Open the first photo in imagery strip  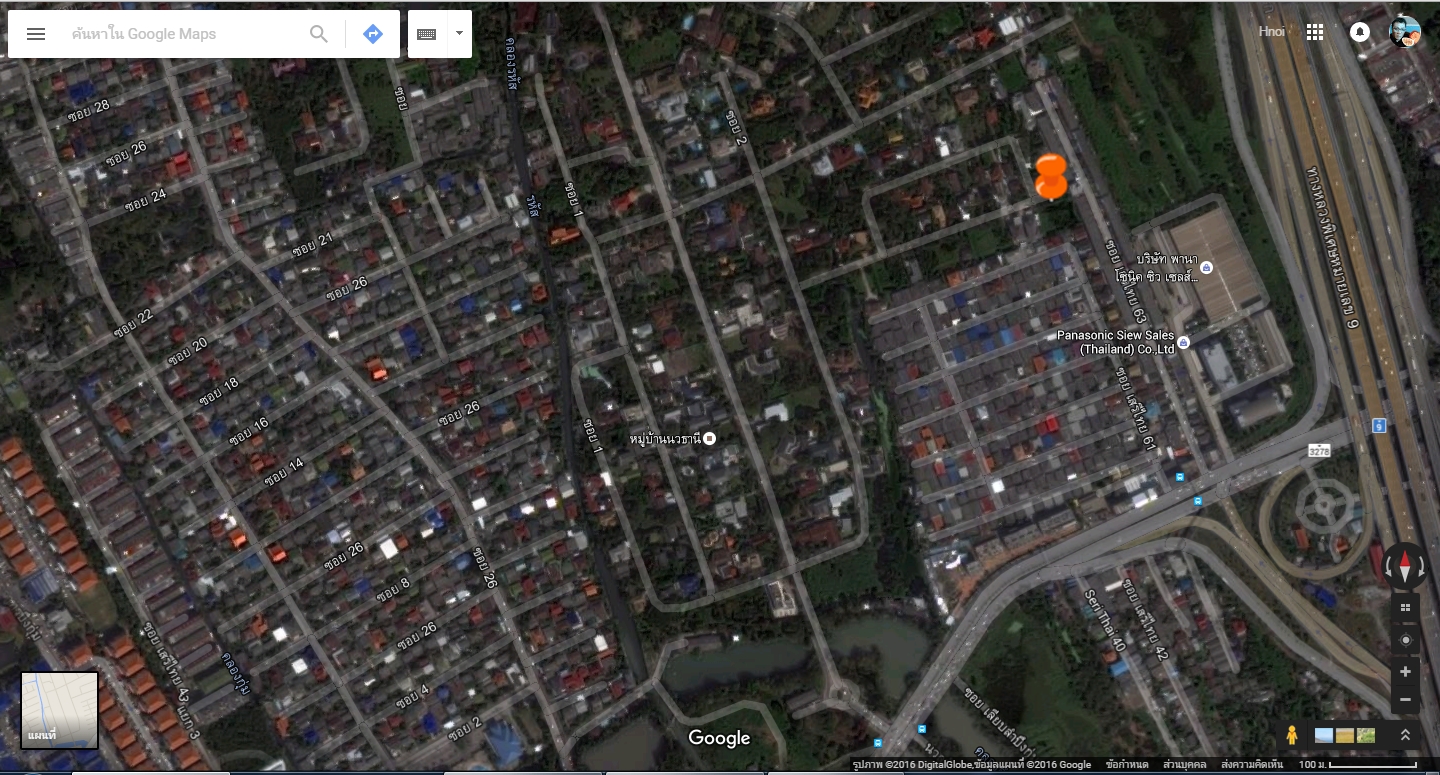(x=1324, y=735)
